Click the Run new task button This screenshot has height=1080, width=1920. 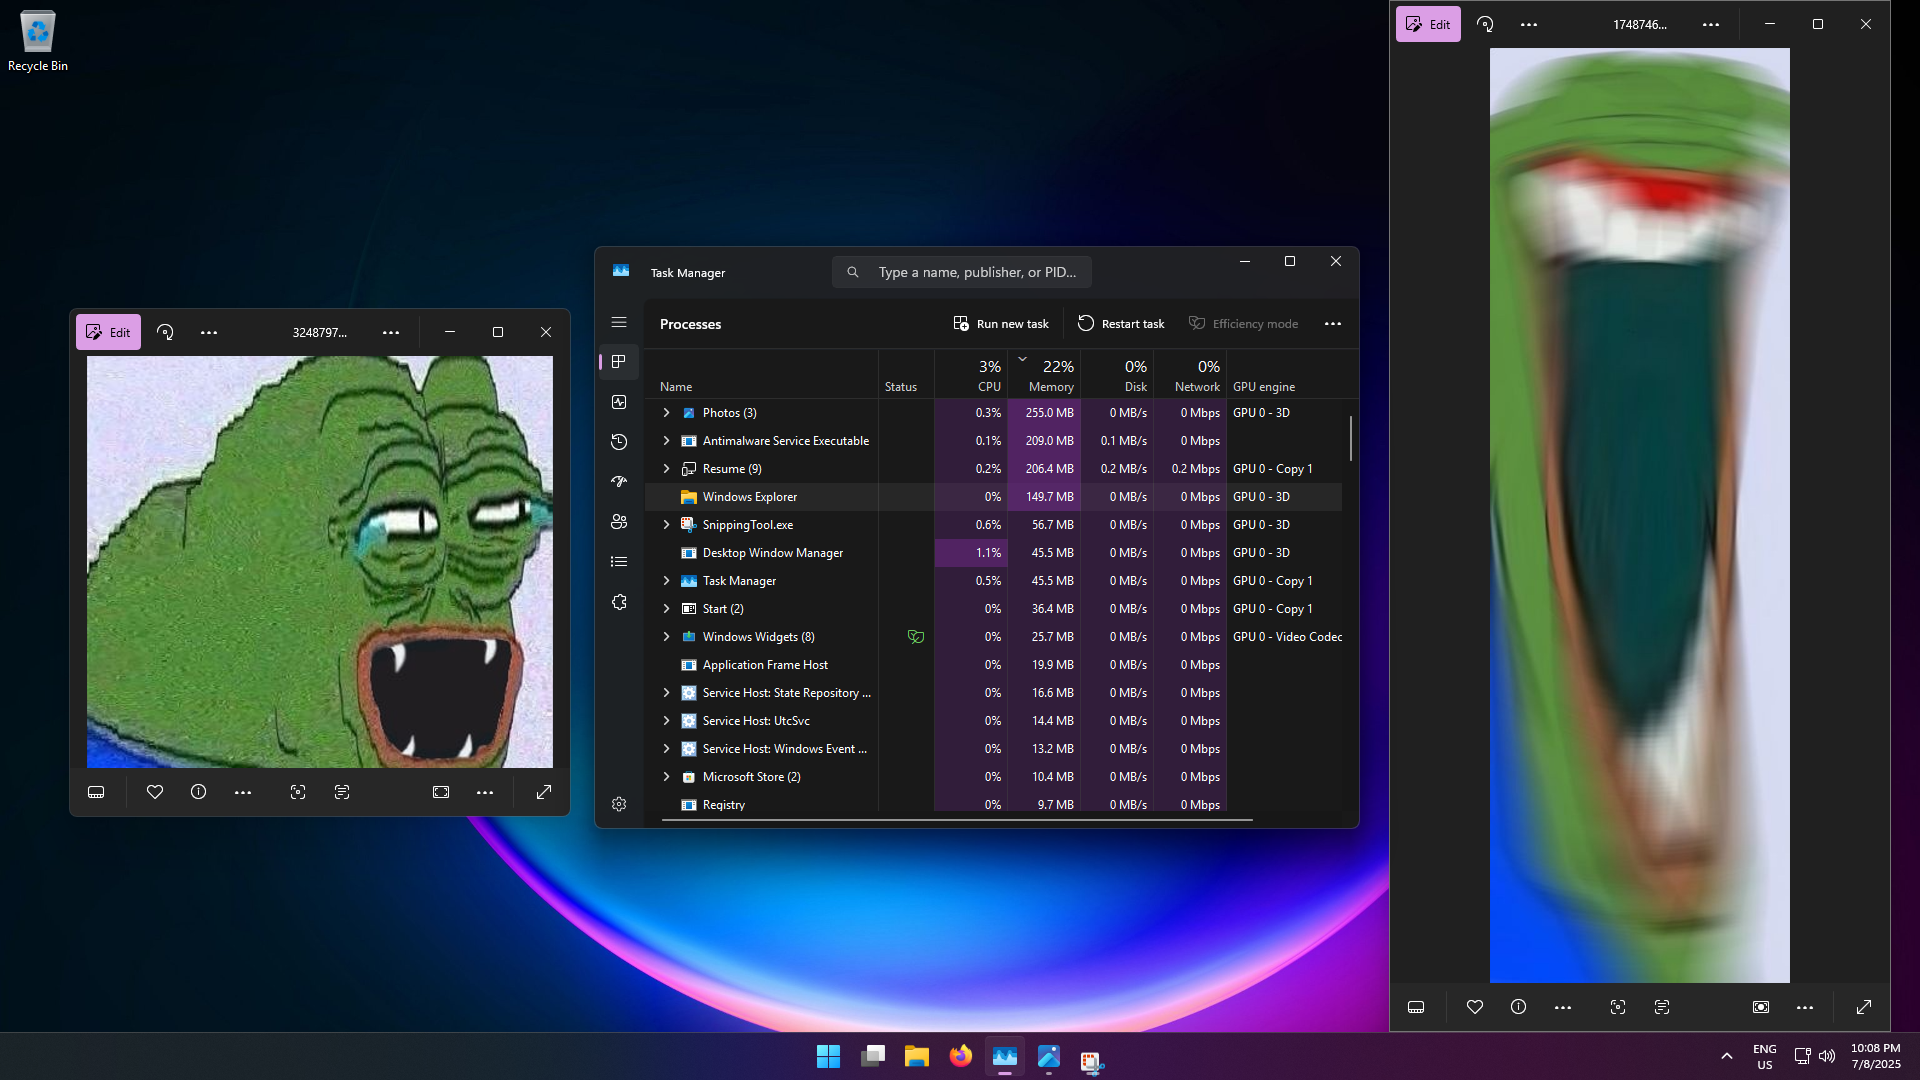[1001, 324]
